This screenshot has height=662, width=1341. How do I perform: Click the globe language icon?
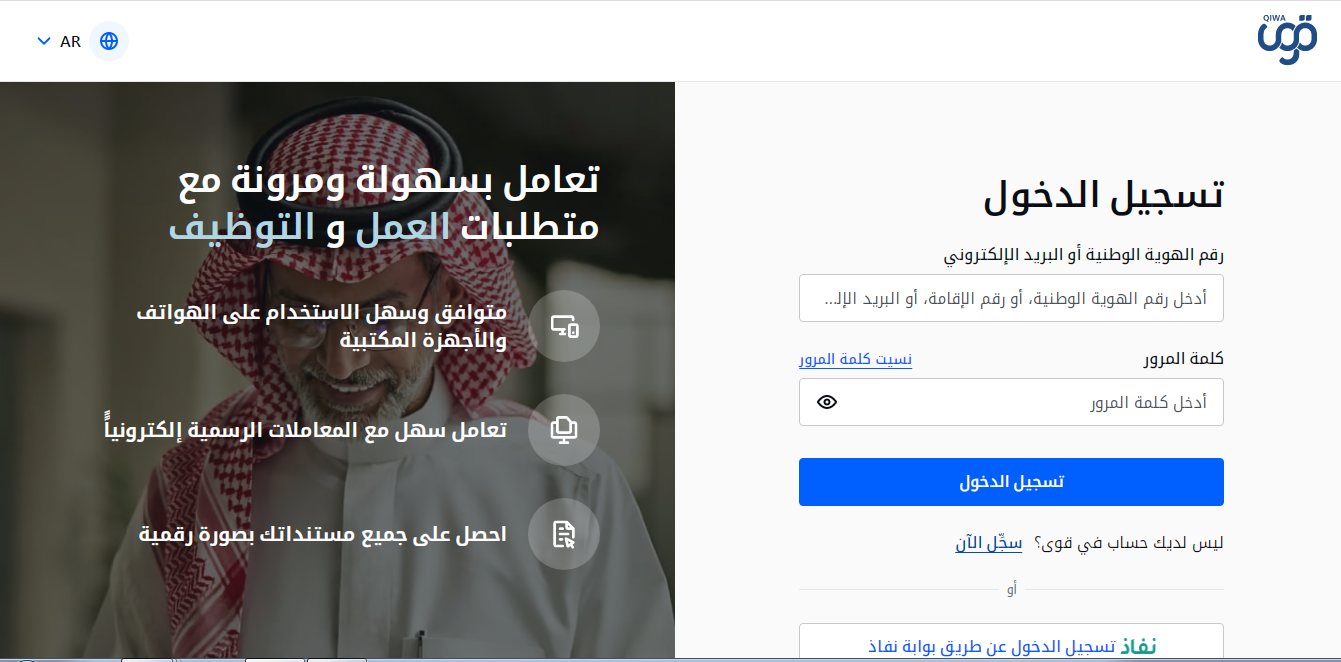tap(109, 41)
